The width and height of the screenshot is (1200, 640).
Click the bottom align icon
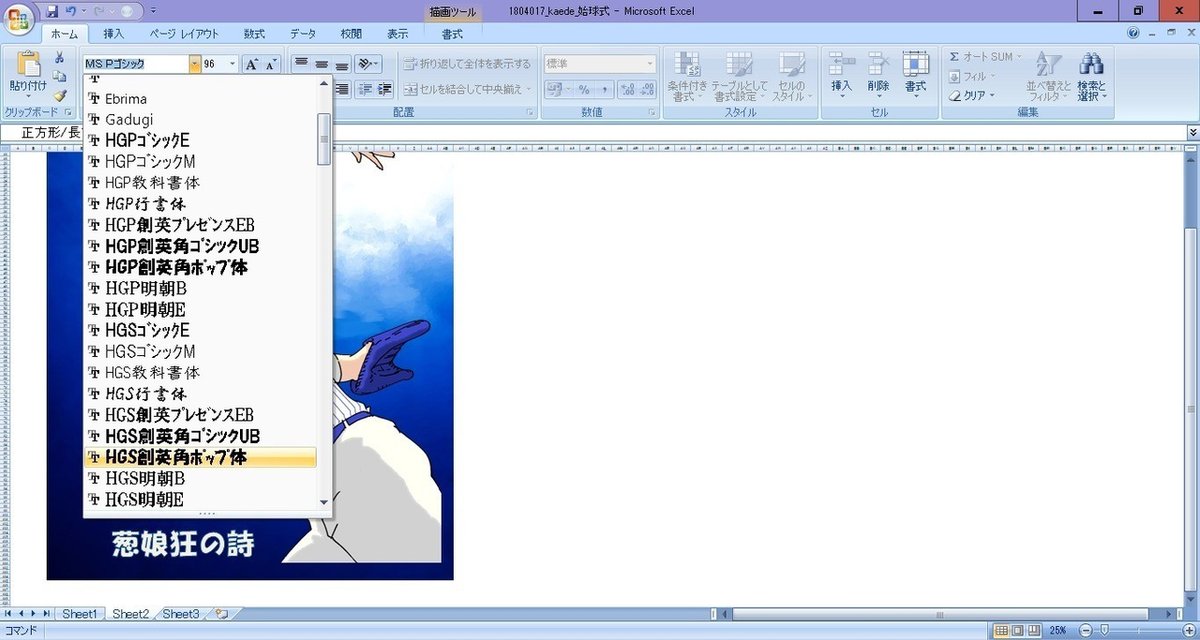pos(341,64)
